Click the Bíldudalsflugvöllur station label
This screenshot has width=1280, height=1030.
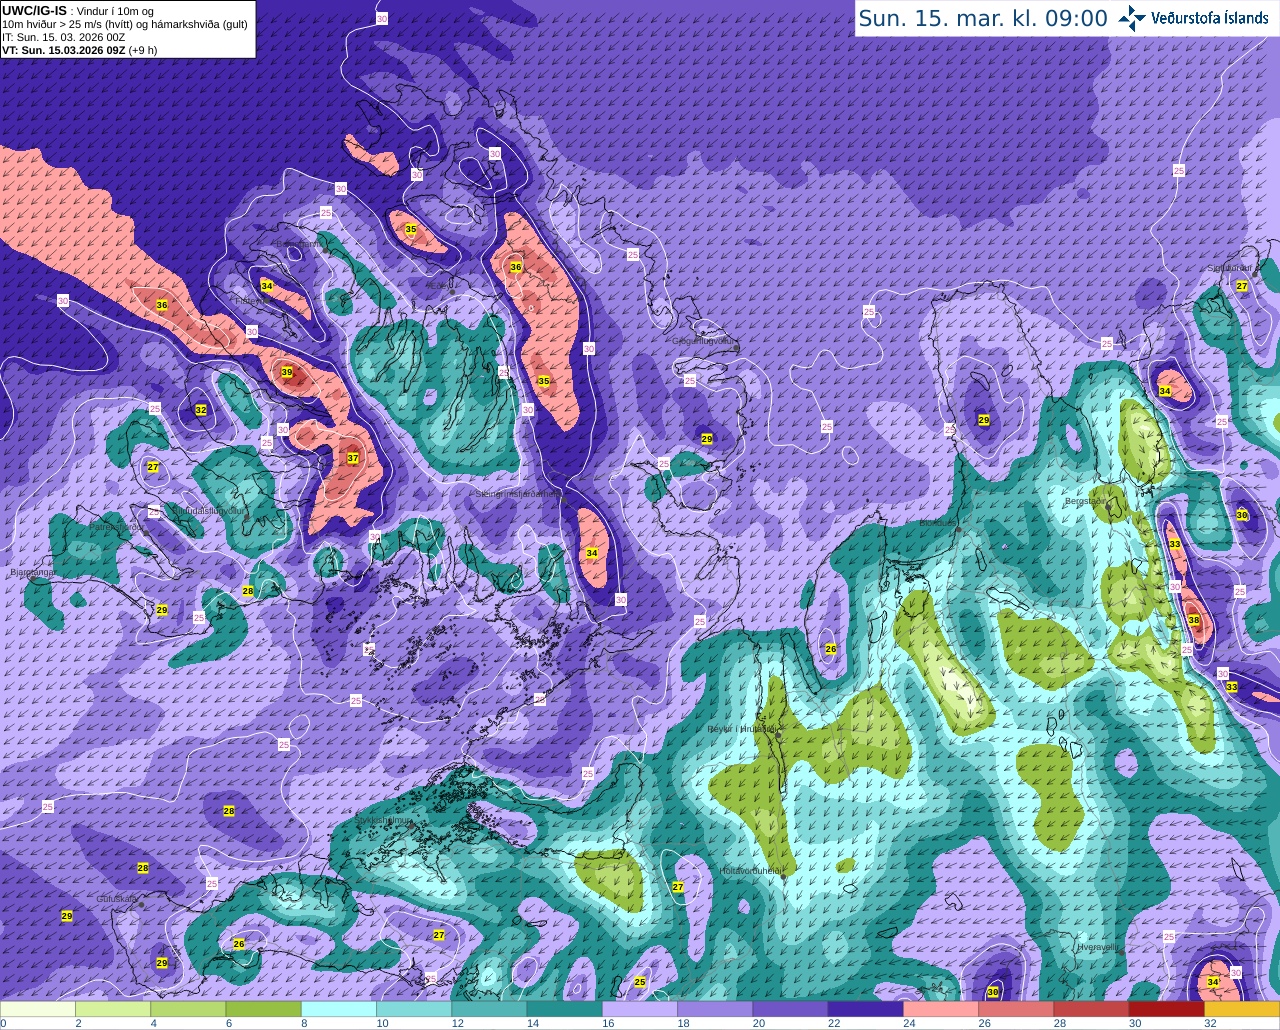pos(209,510)
